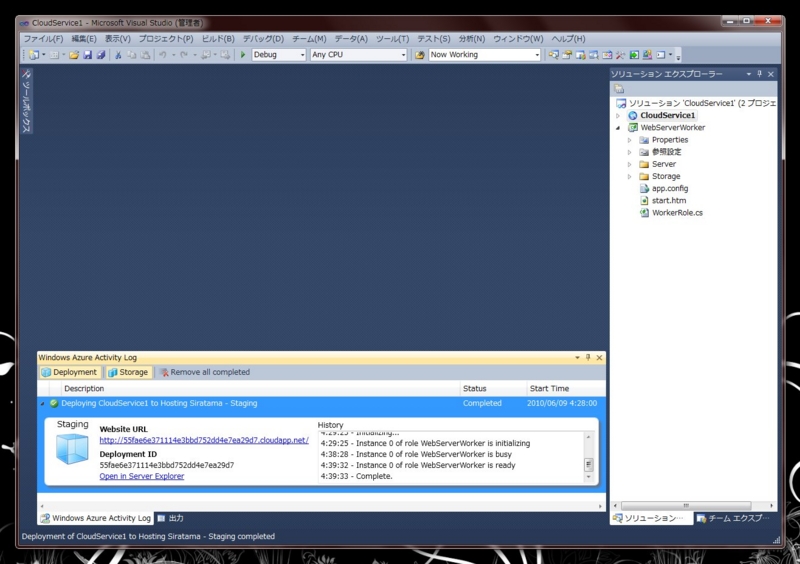Select app.config in Solution Explorer
The height and width of the screenshot is (564, 800).
coord(670,188)
